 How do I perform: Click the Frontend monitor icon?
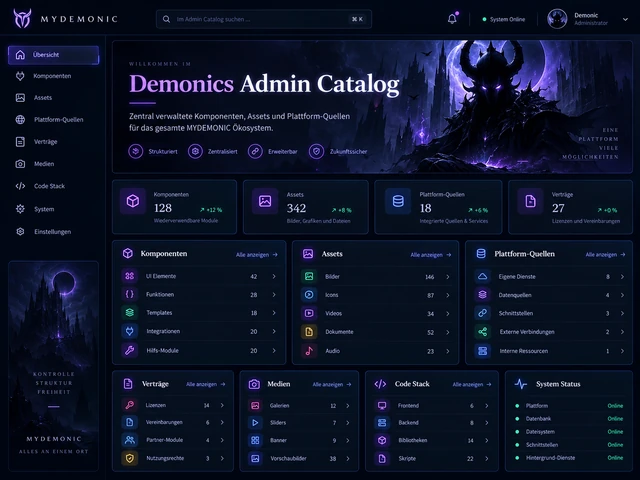[382, 405]
